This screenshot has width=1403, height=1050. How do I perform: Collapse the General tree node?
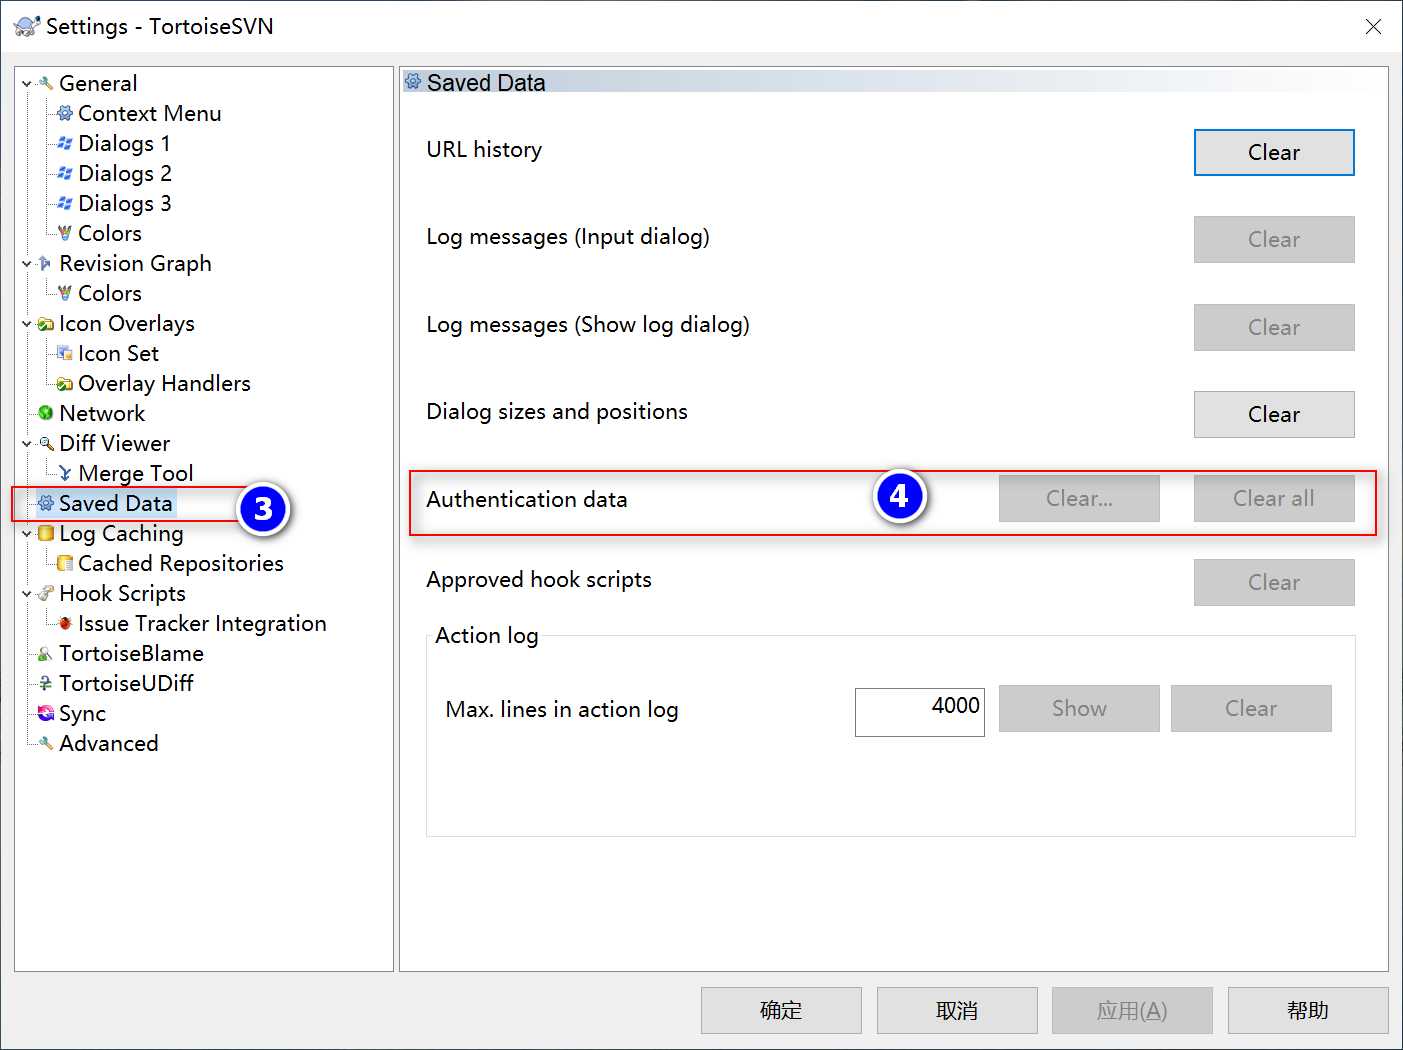tap(27, 84)
